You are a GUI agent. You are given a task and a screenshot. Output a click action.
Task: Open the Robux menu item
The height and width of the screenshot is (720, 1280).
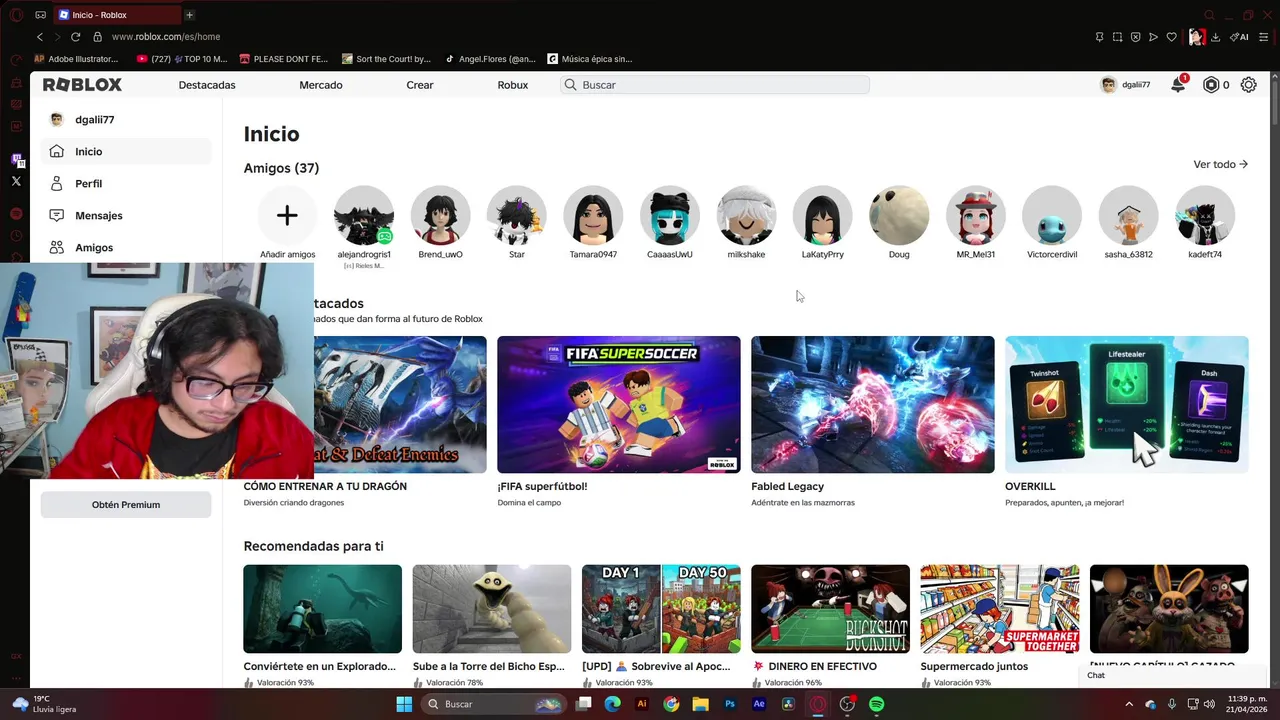point(513,85)
